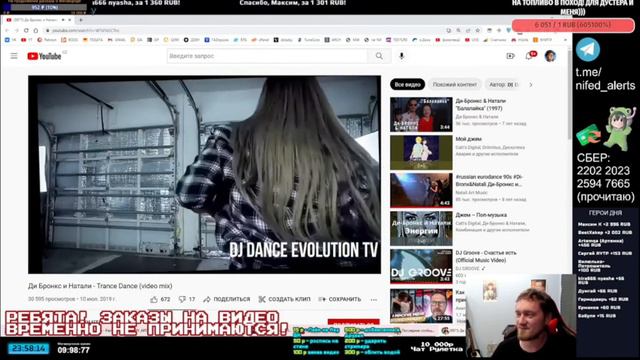Open 'Джем – Поп-музыка' title link

tap(481, 215)
